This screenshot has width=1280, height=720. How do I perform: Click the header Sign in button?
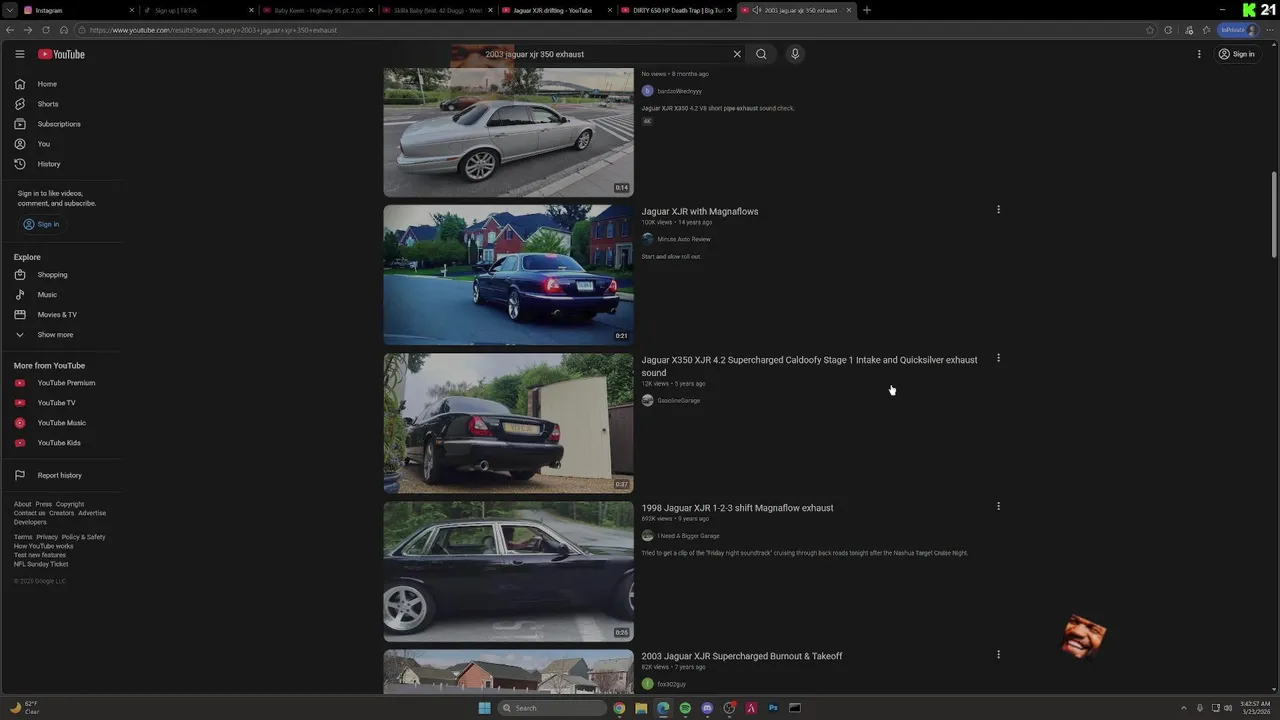coord(1237,54)
